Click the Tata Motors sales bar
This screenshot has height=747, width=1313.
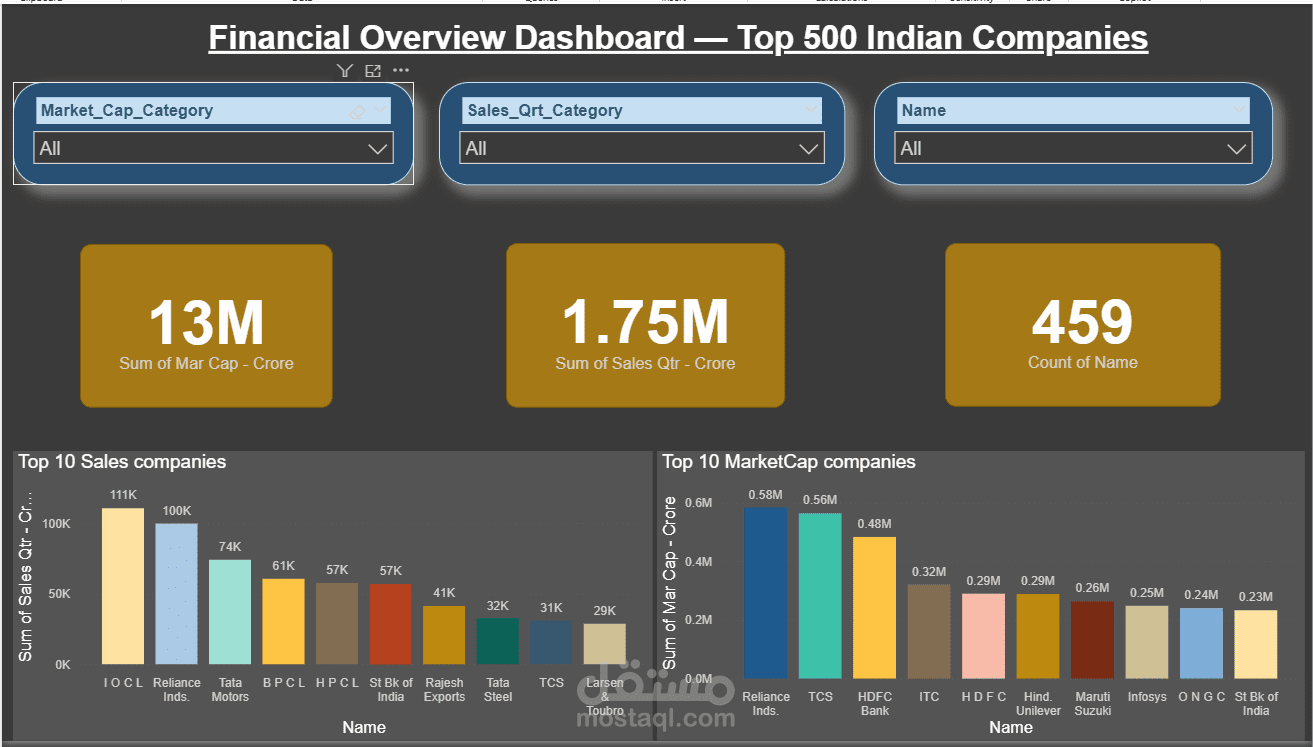(230, 612)
